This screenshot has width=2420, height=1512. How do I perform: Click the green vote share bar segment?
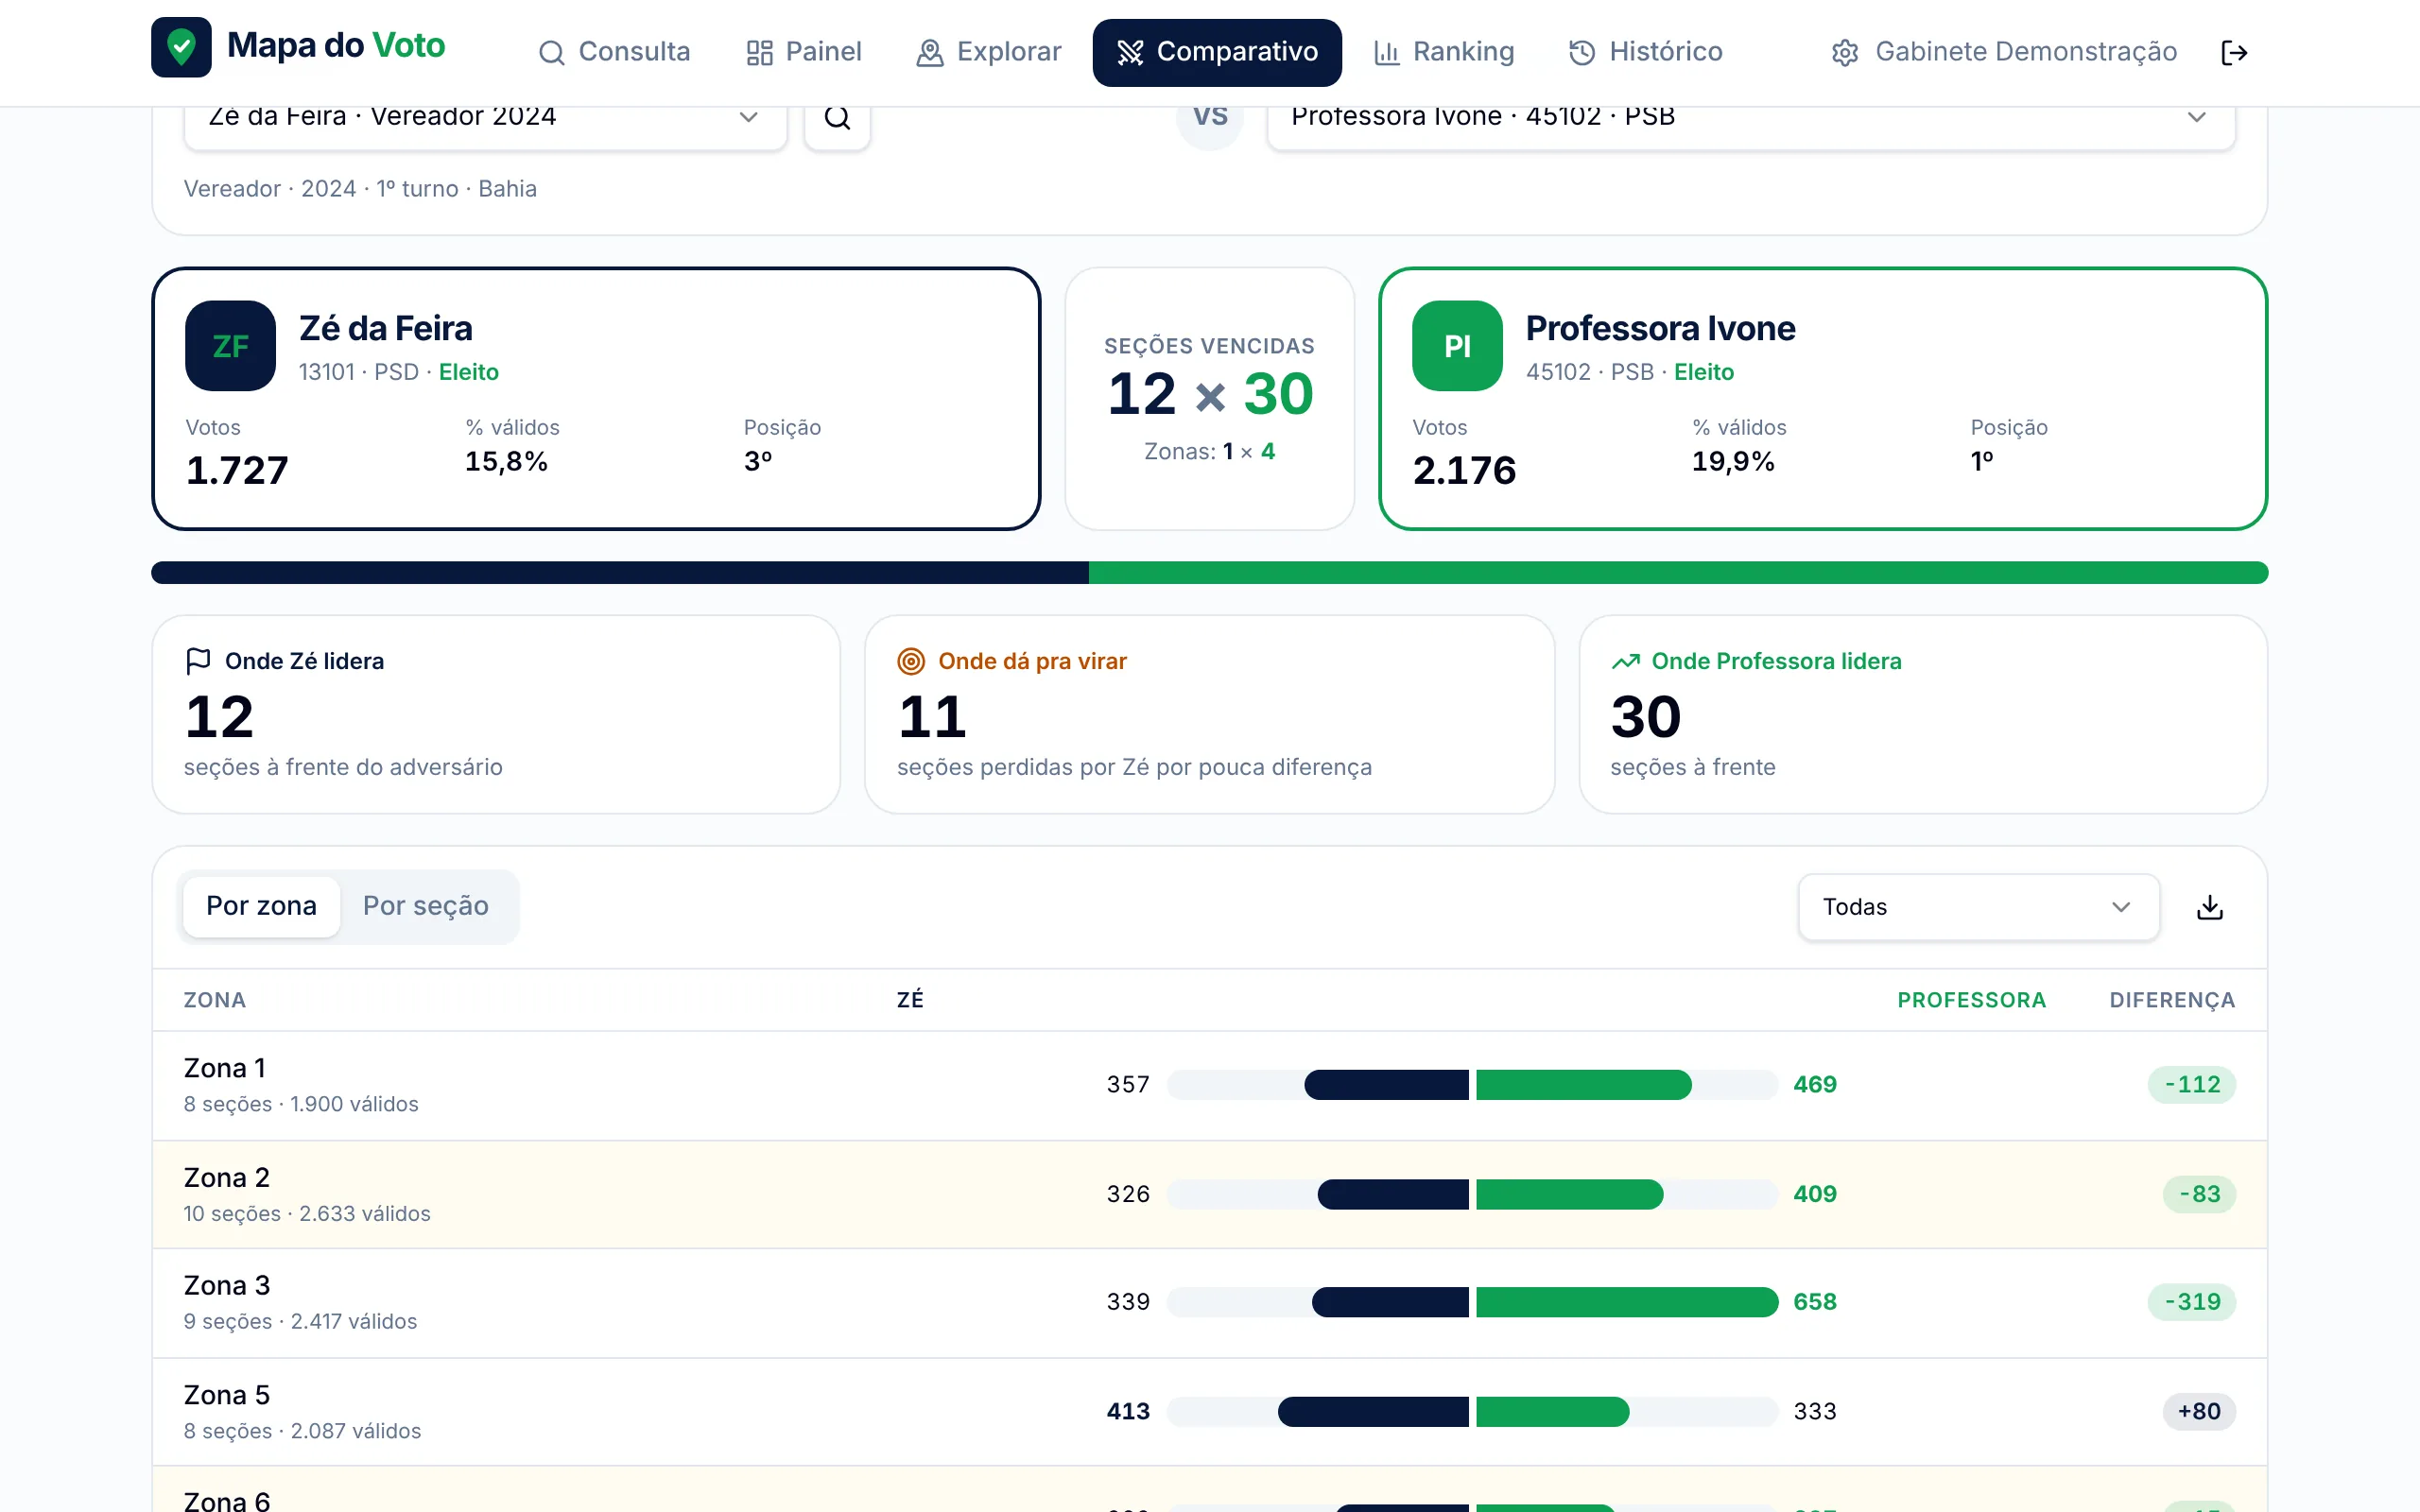(1678, 573)
